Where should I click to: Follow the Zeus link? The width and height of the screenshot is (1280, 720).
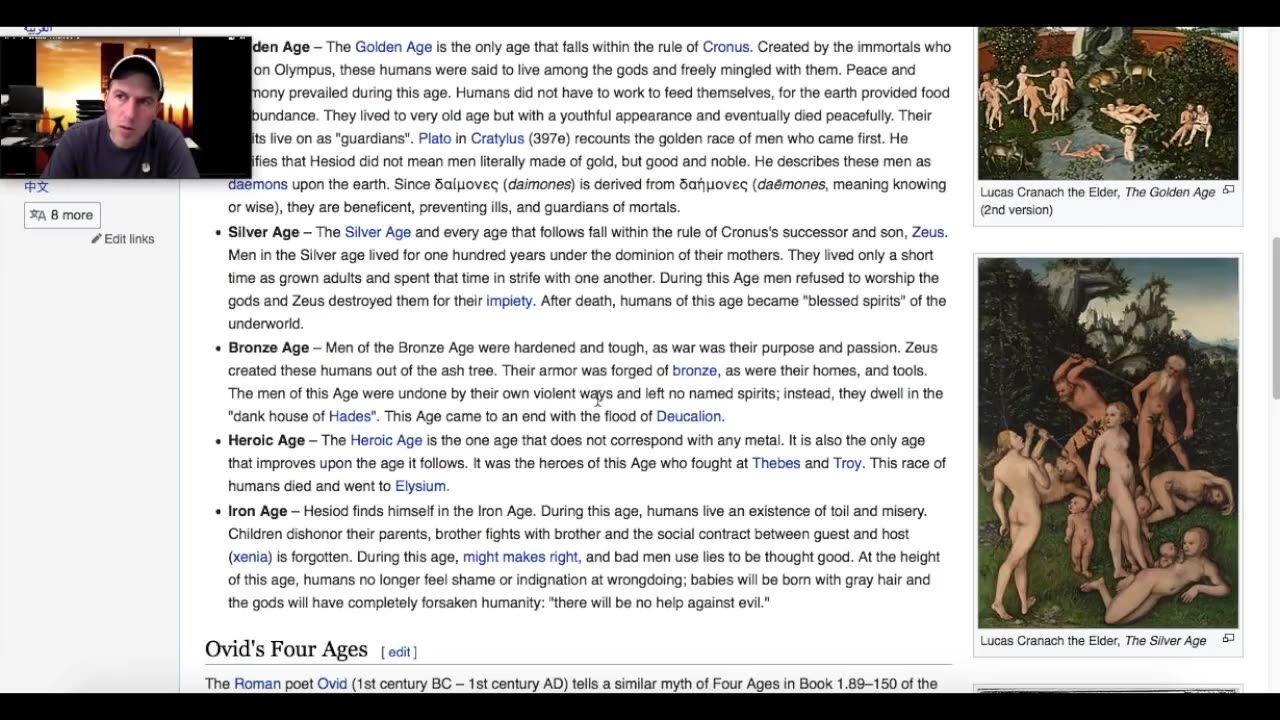click(928, 232)
